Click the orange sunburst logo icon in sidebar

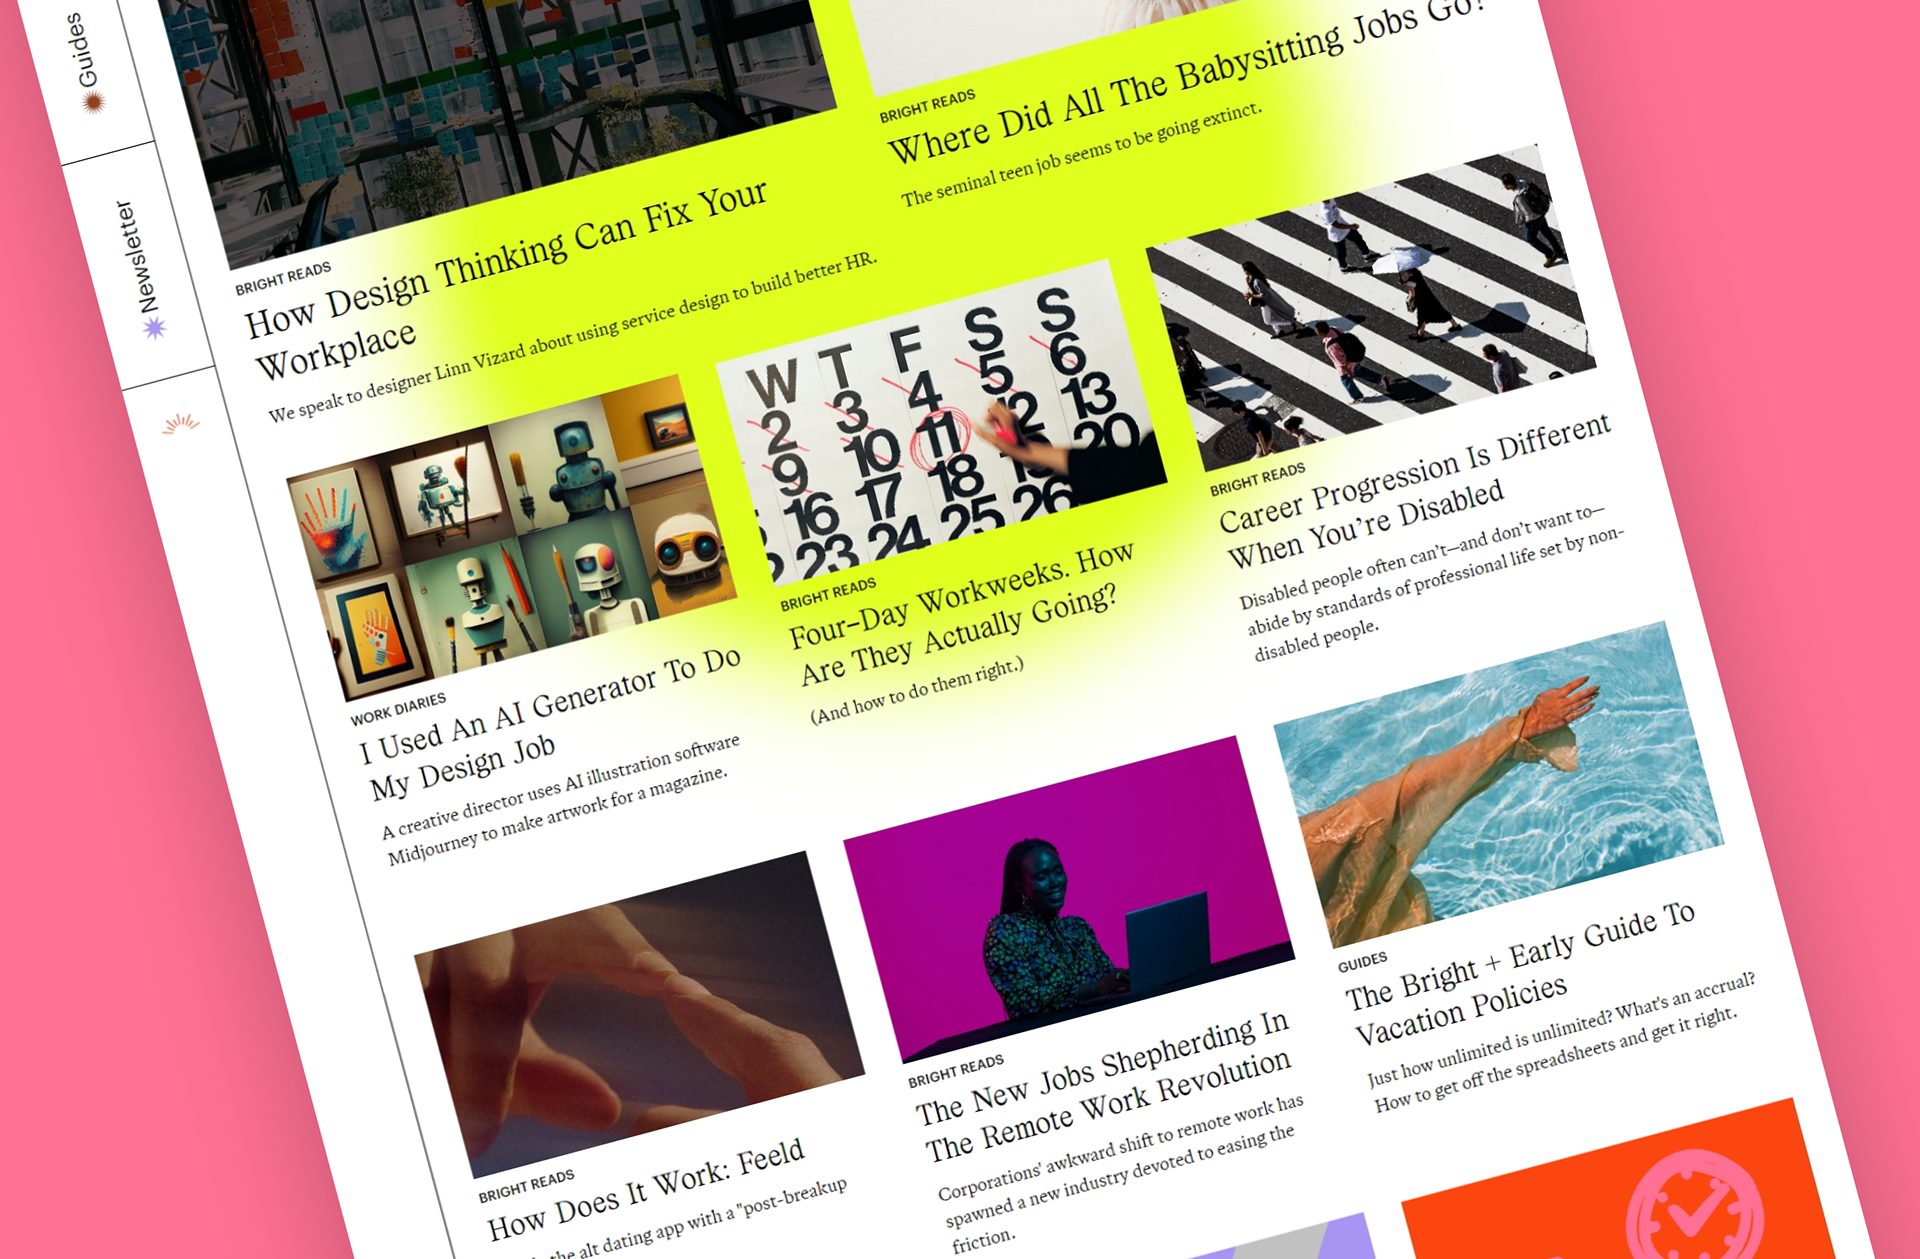coord(181,424)
